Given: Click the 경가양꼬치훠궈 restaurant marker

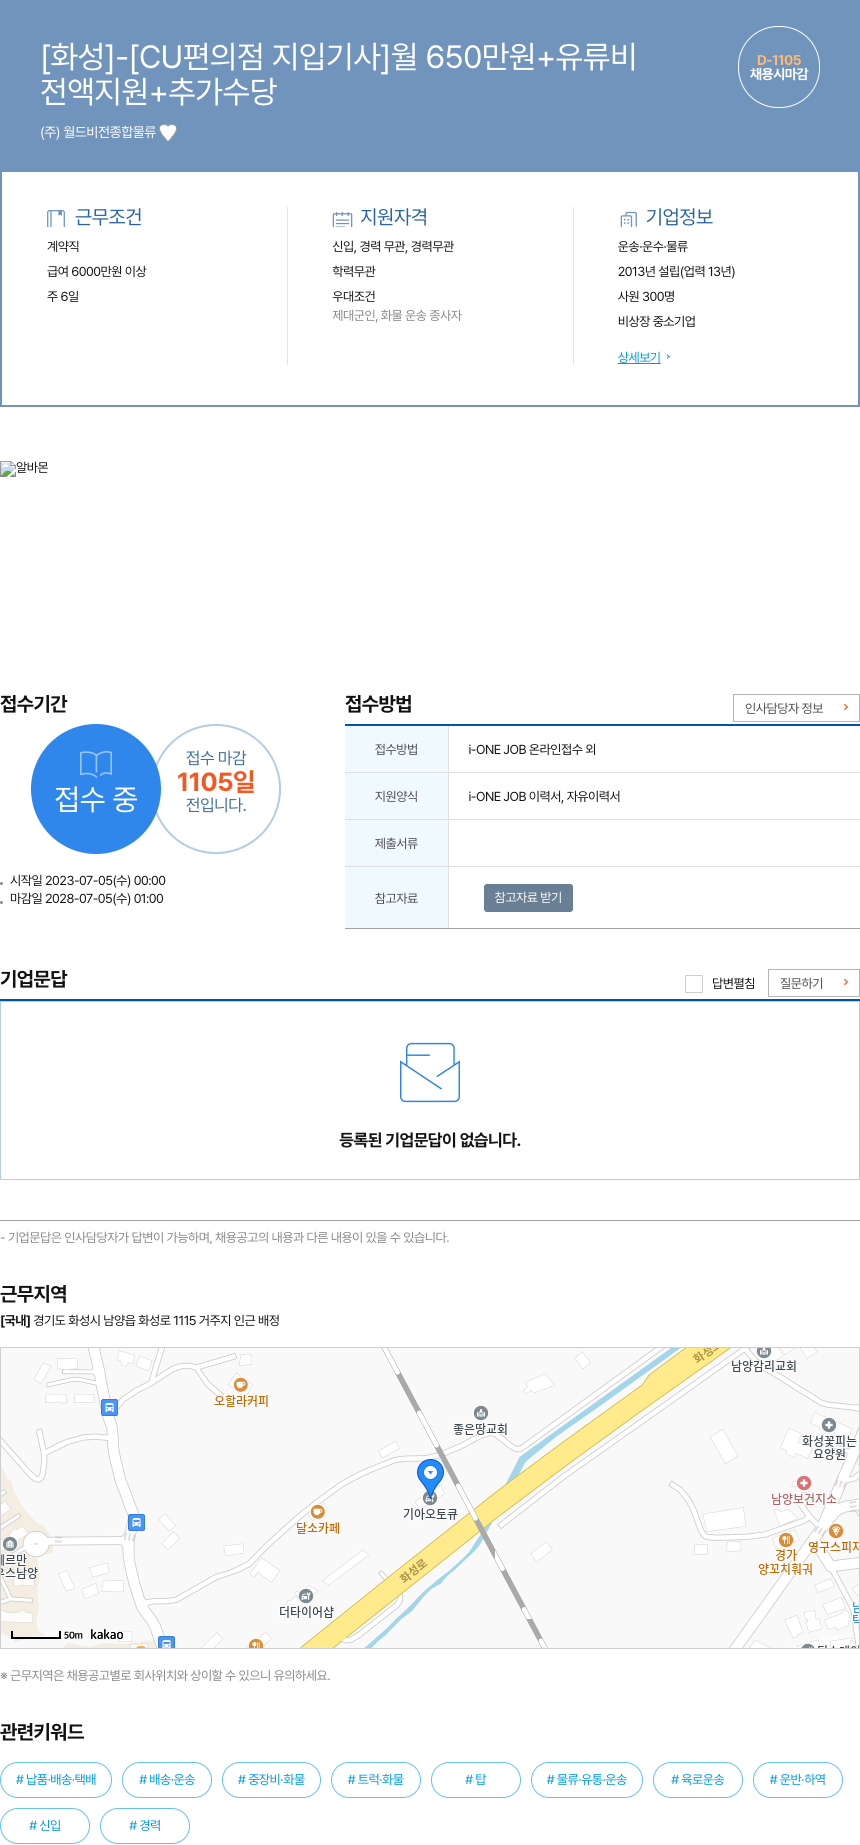Looking at the screenshot, I should click(x=786, y=1540).
